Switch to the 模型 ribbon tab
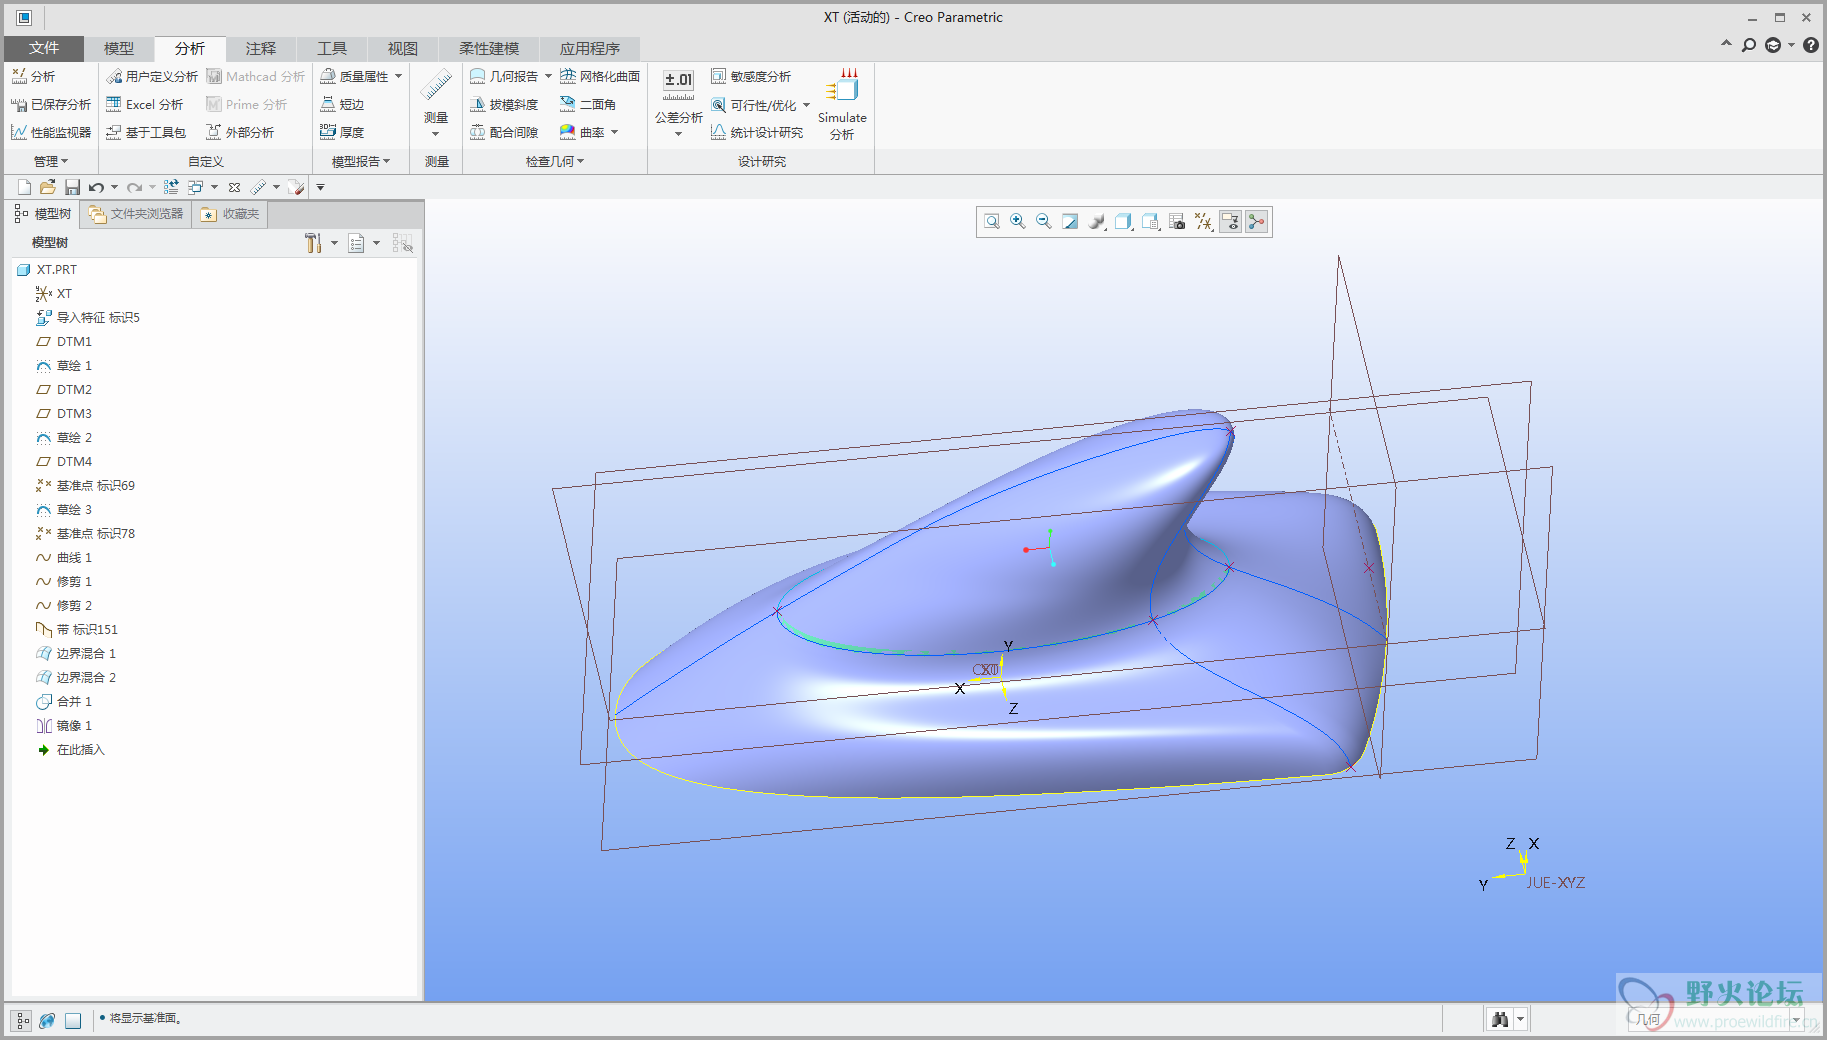Screen dimensions: 1827x1040 click(119, 48)
